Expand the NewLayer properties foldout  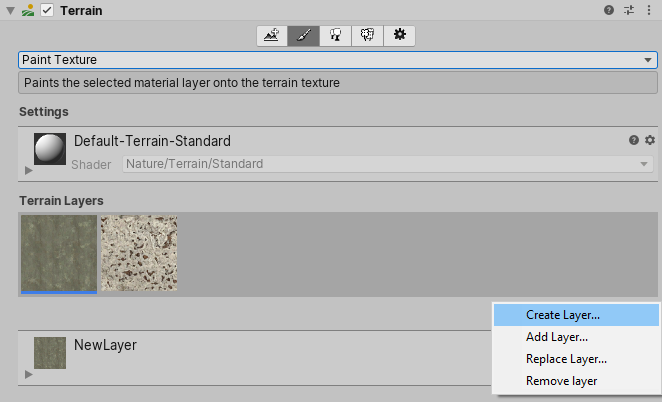tap(28, 373)
